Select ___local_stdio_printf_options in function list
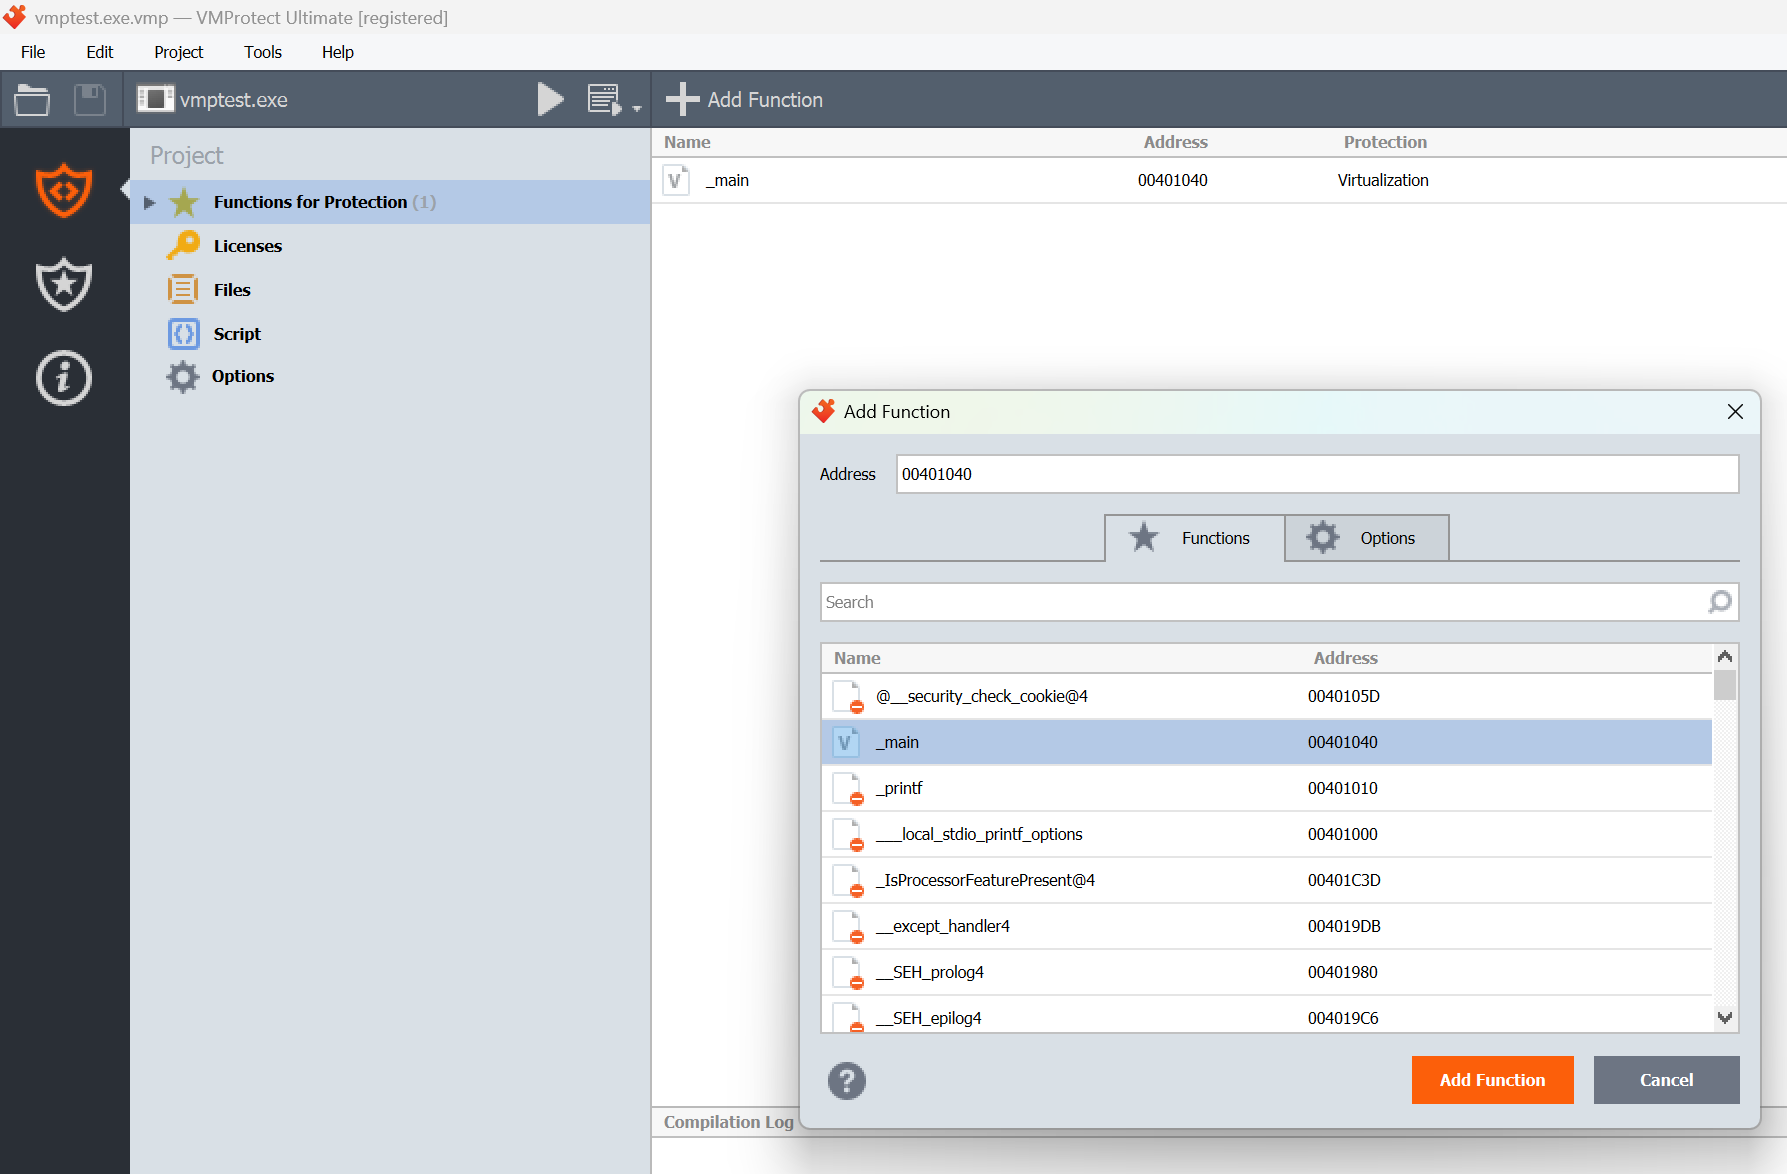Screen dimensions: 1787x1174 tap(1266, 834)
